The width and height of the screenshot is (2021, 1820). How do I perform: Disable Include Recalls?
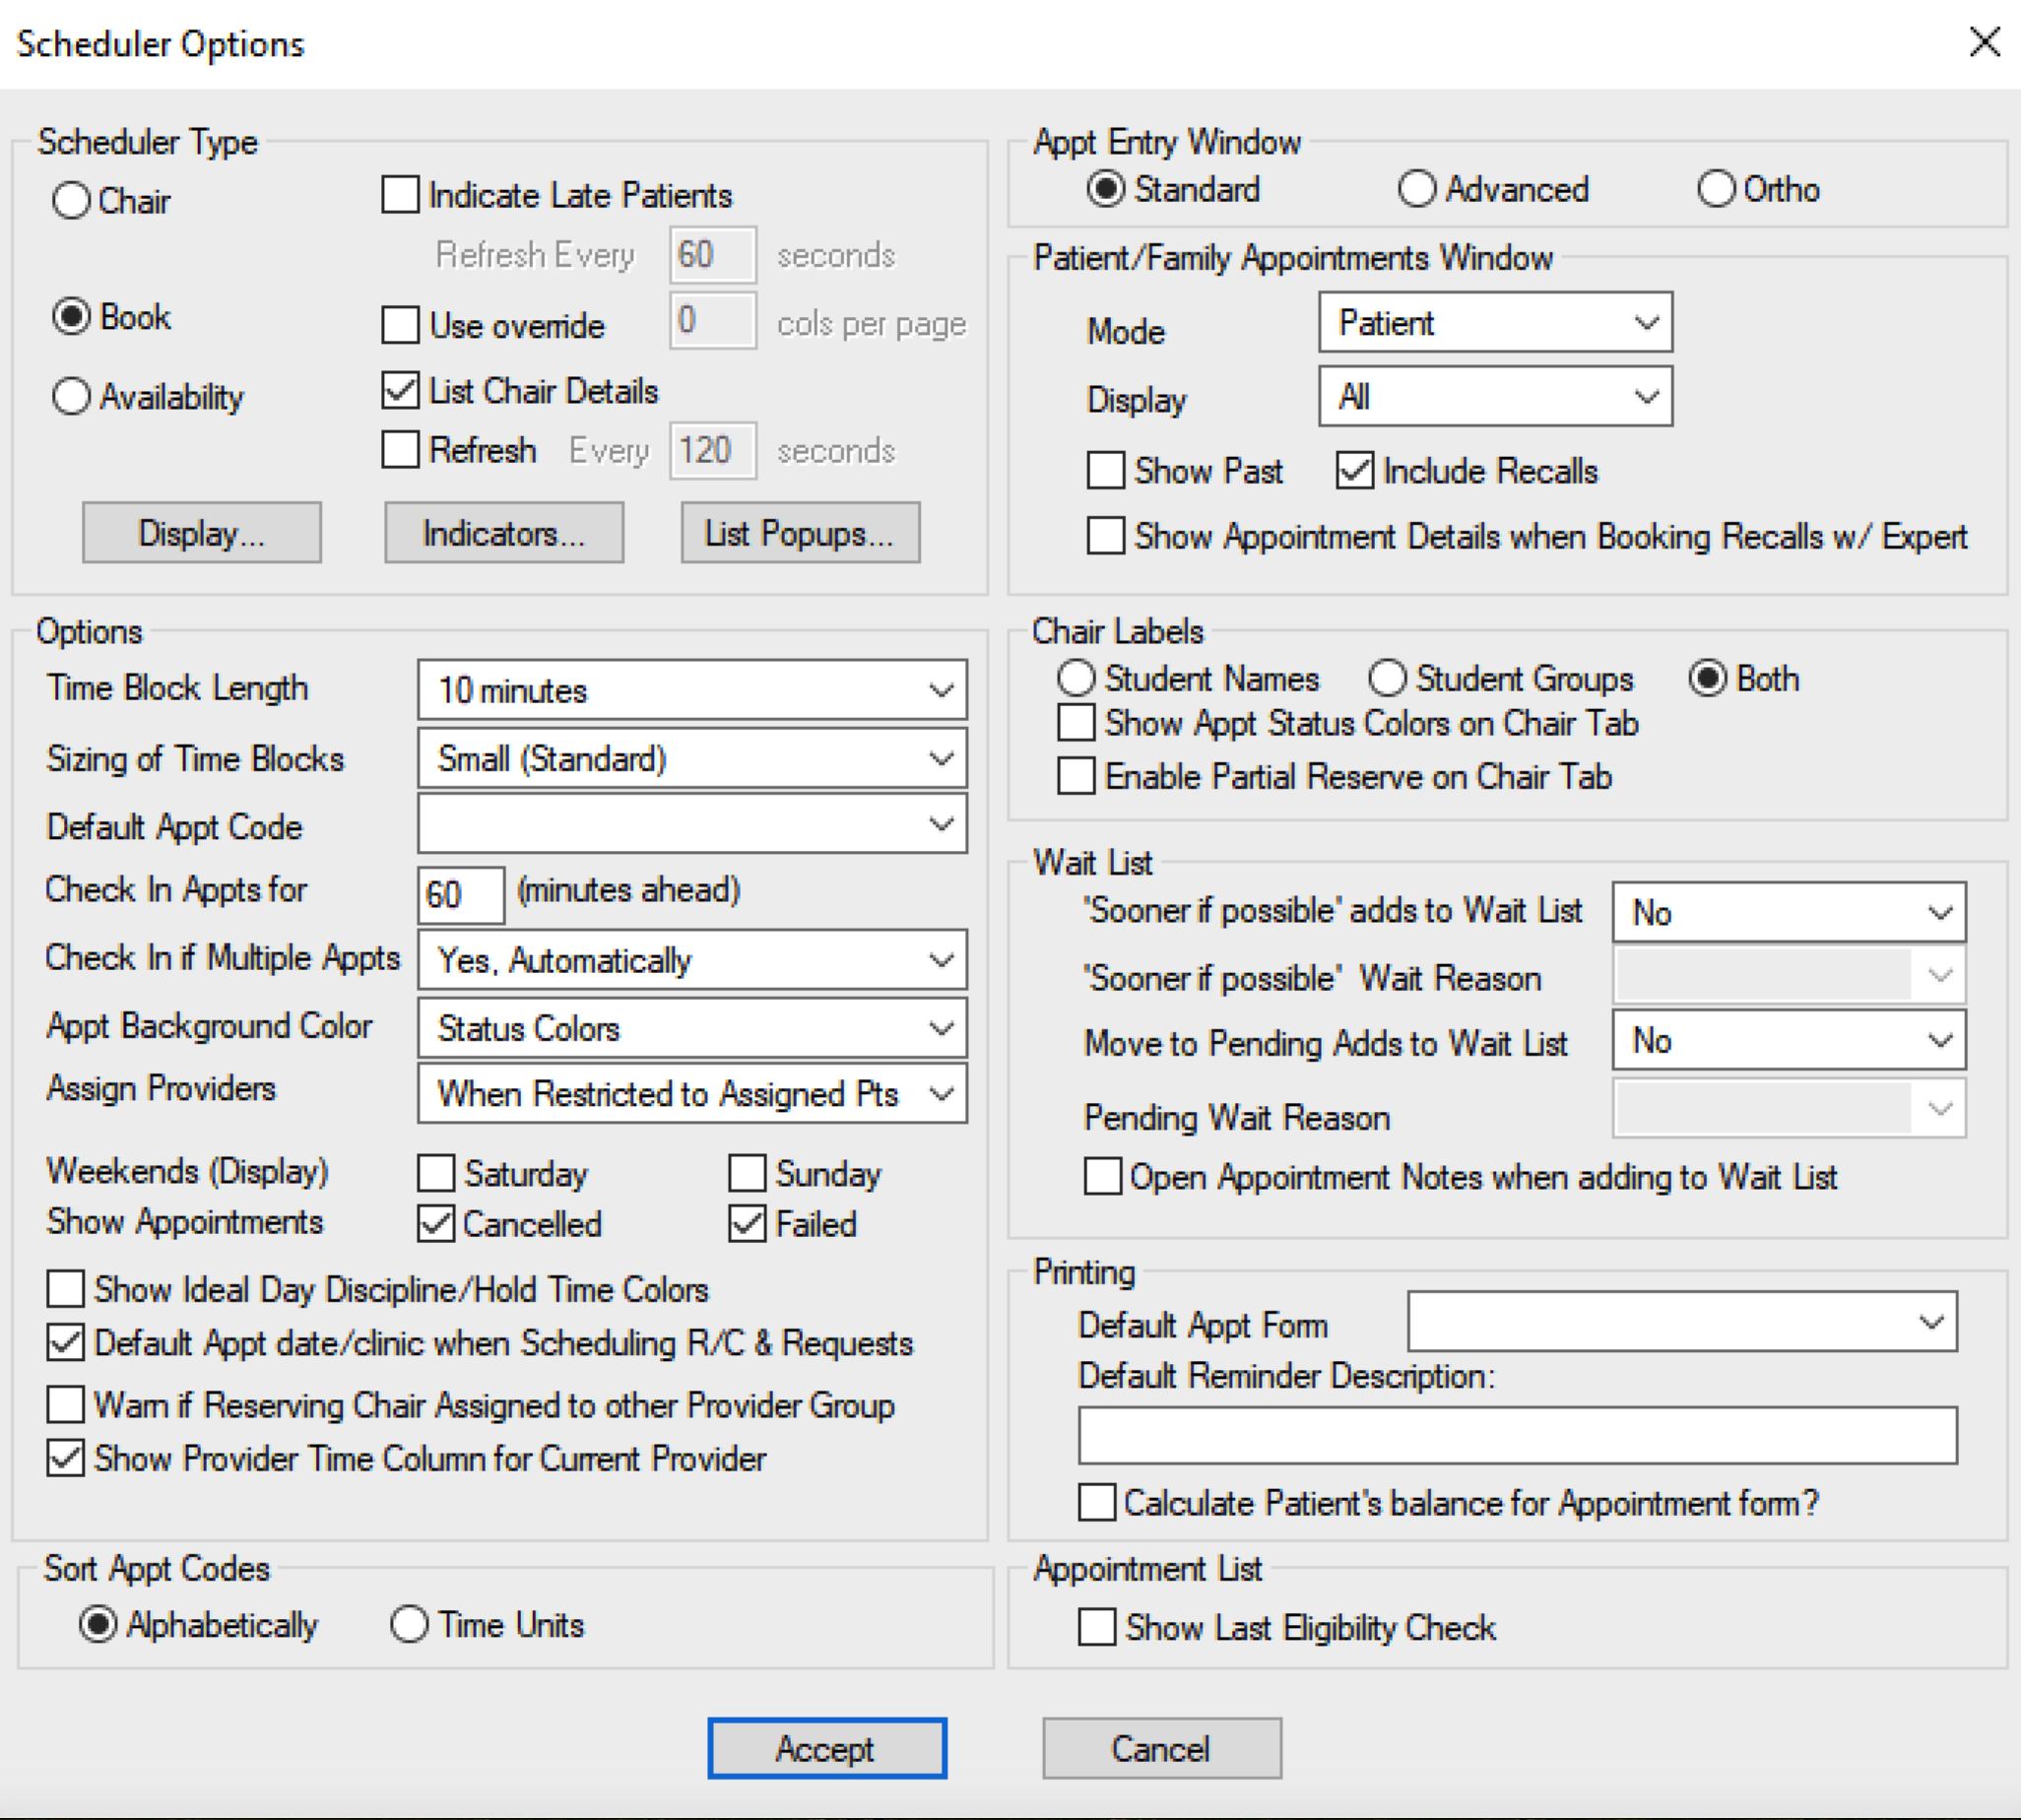(x=1355, y=471)
